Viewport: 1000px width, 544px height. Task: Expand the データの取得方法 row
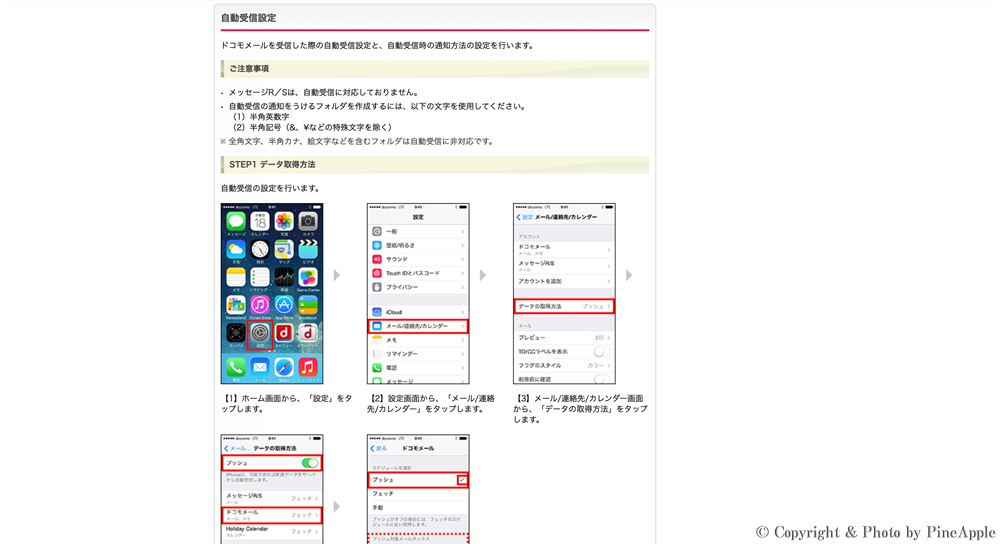[564, 306]
